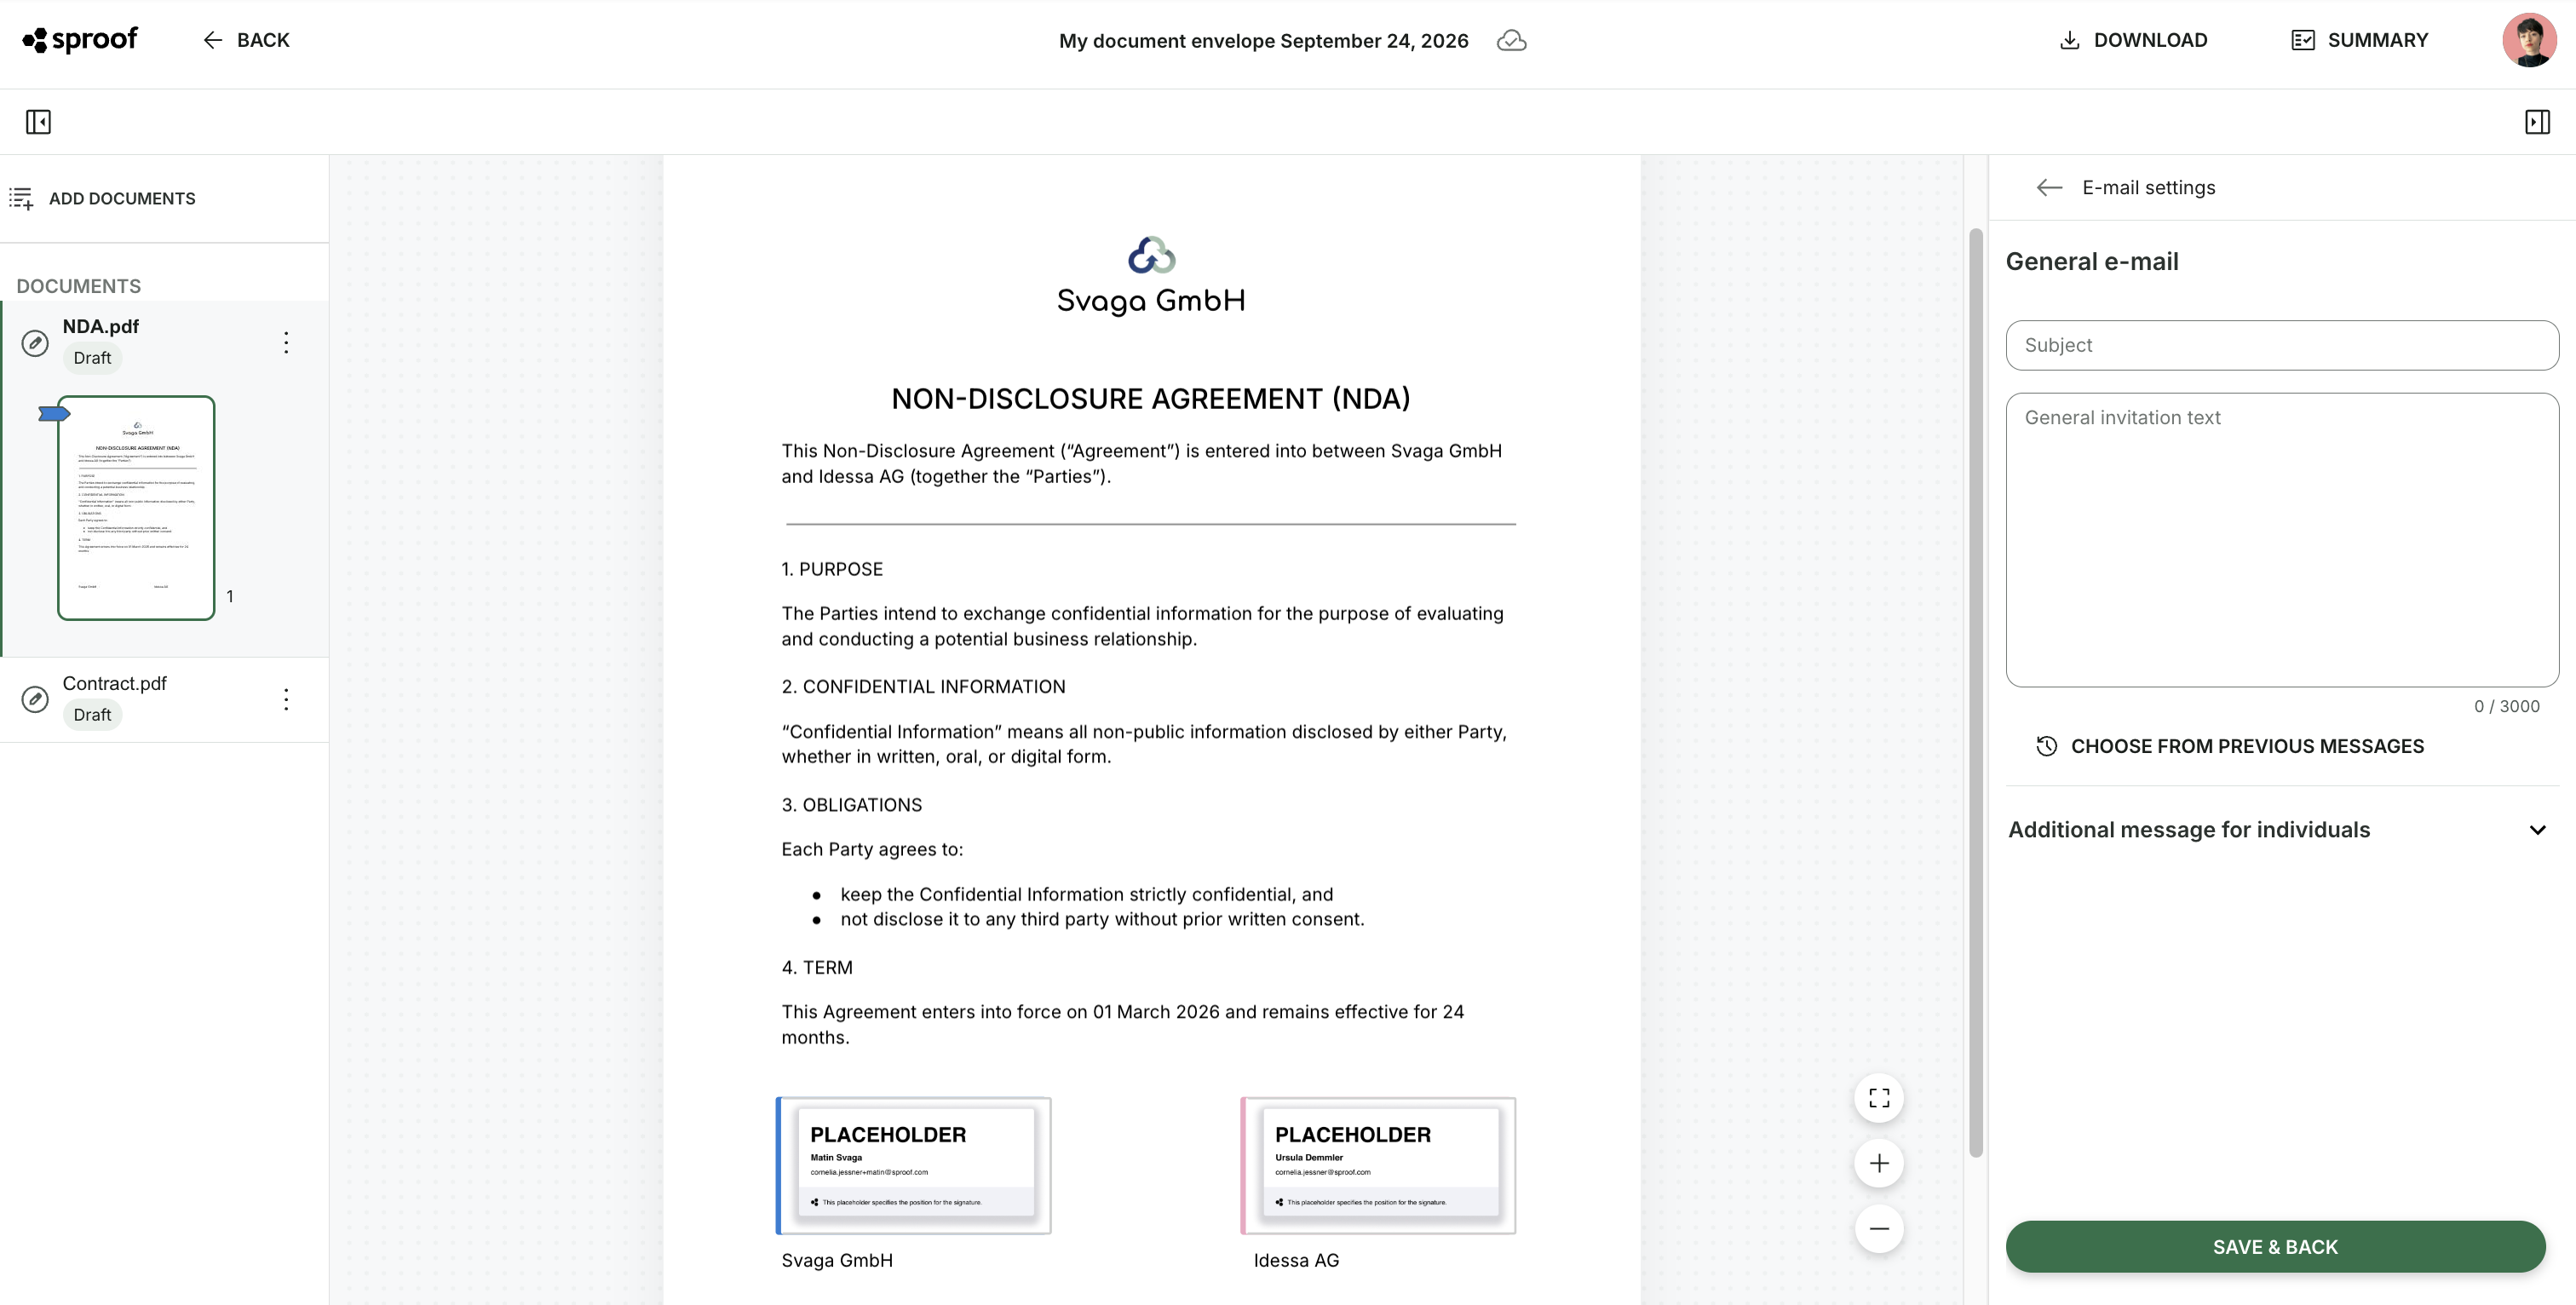This screenshot has height=1305, width=2576.
Task: Click the edit icon beside Contract.pdf
Action: (35, 699)
